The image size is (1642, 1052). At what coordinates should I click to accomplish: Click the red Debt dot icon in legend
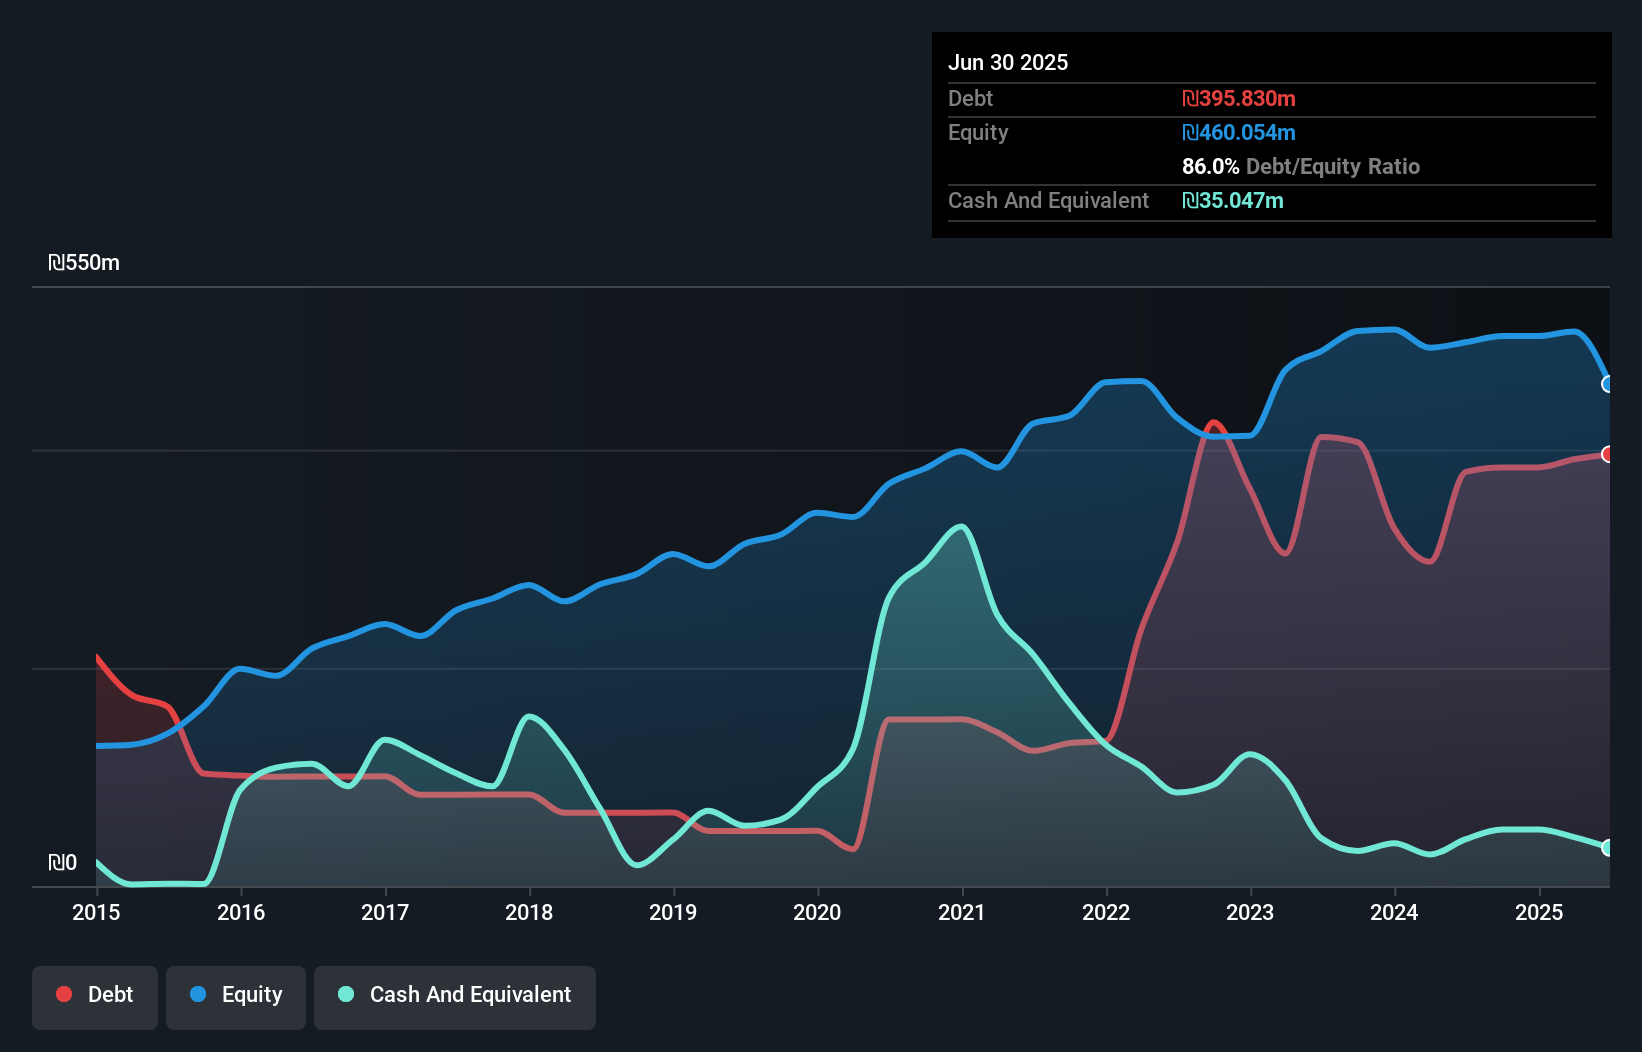click(x=62, y=994)
